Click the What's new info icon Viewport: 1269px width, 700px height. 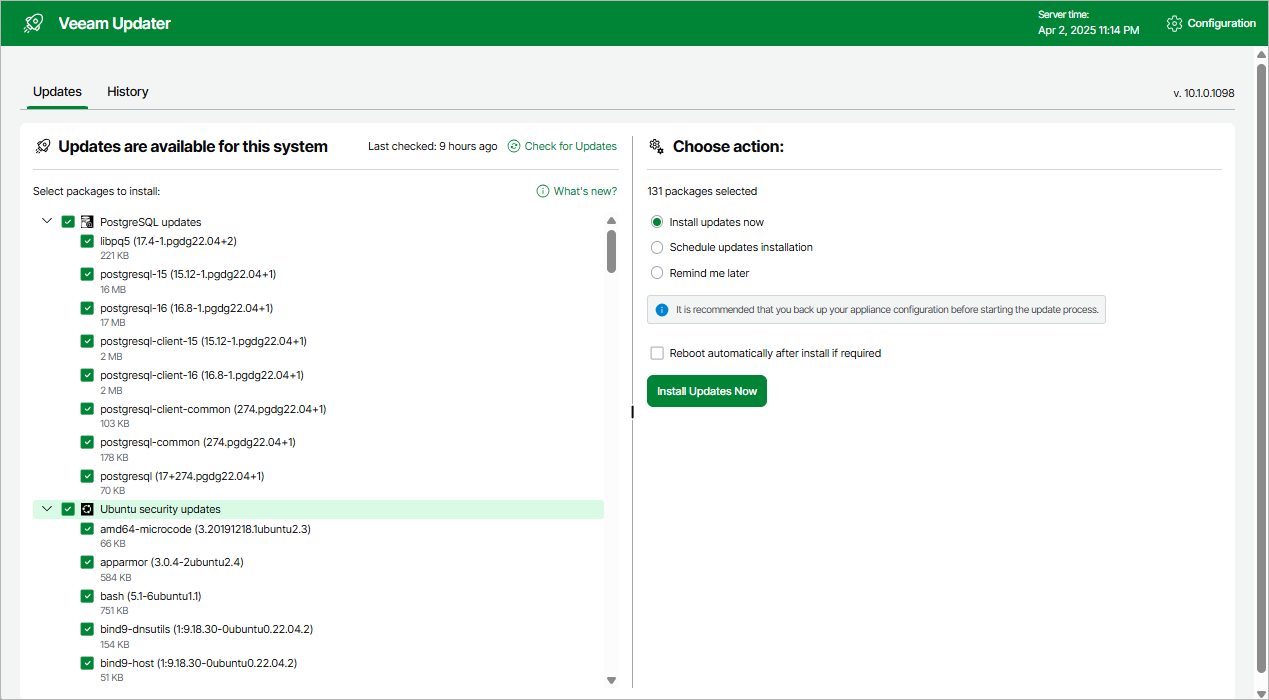543,191
